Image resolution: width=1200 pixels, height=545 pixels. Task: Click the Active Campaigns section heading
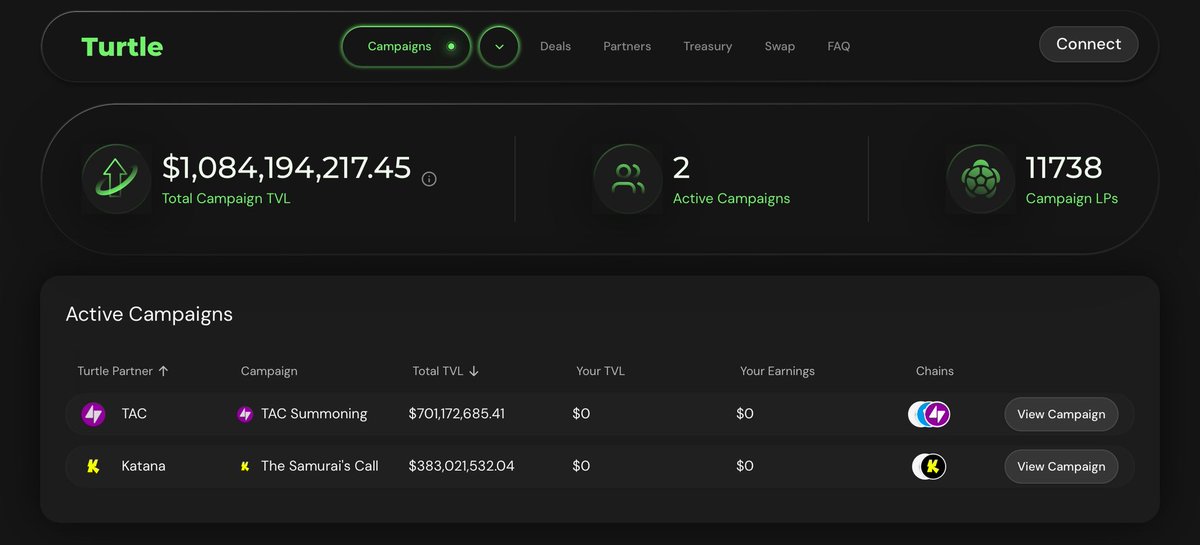pyautogui.click(x=149, y=314)
